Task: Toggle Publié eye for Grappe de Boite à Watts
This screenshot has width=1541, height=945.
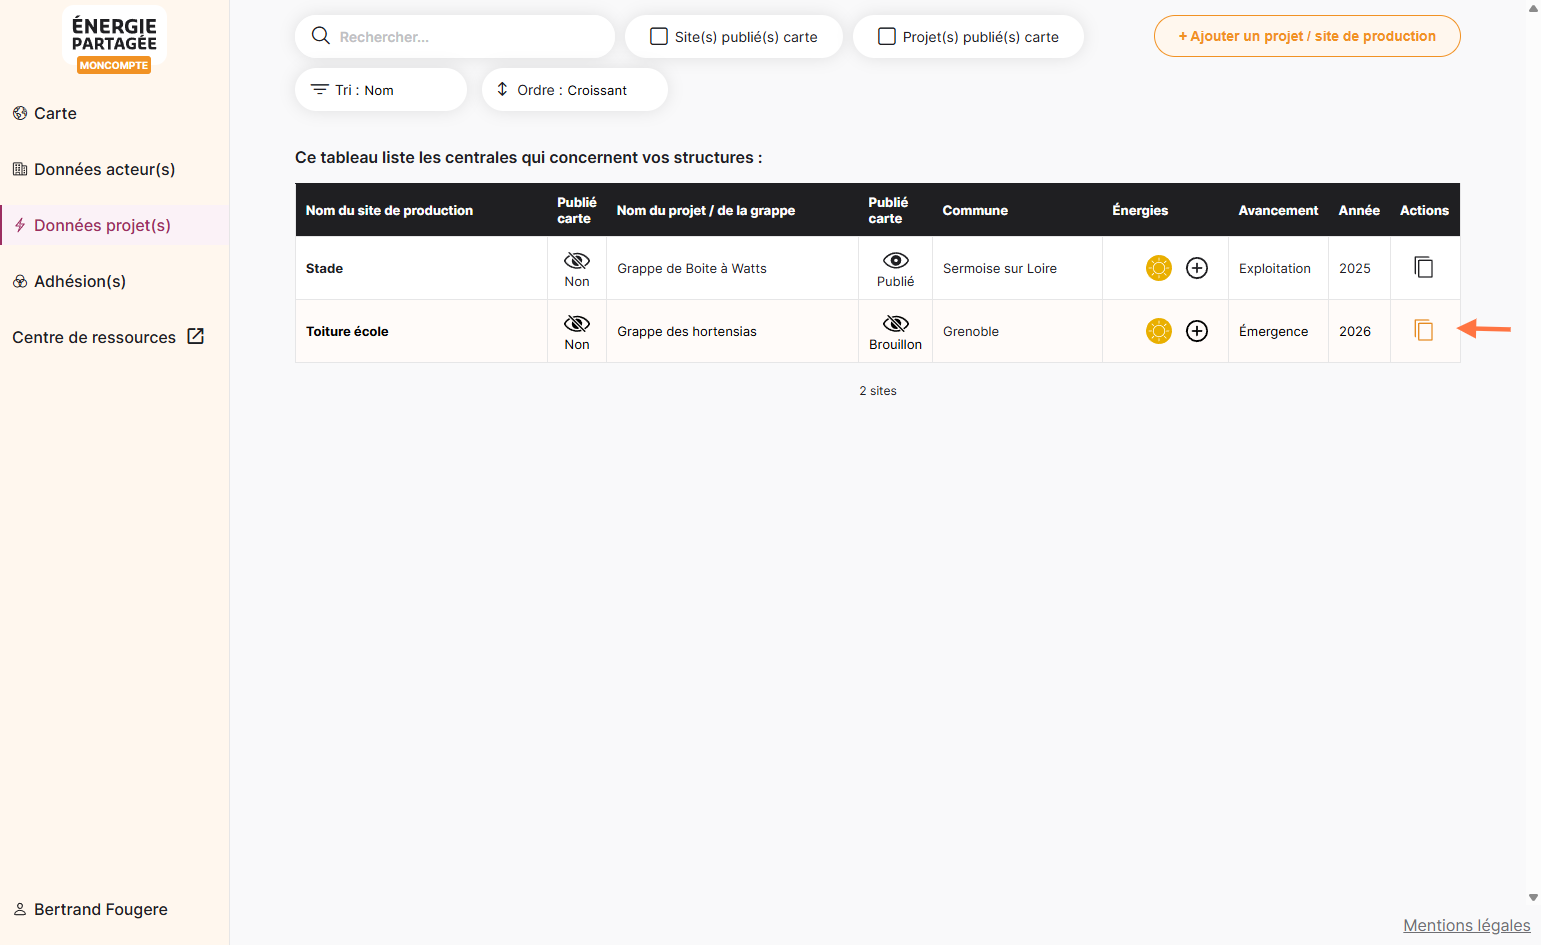Action: pos(896,261)
